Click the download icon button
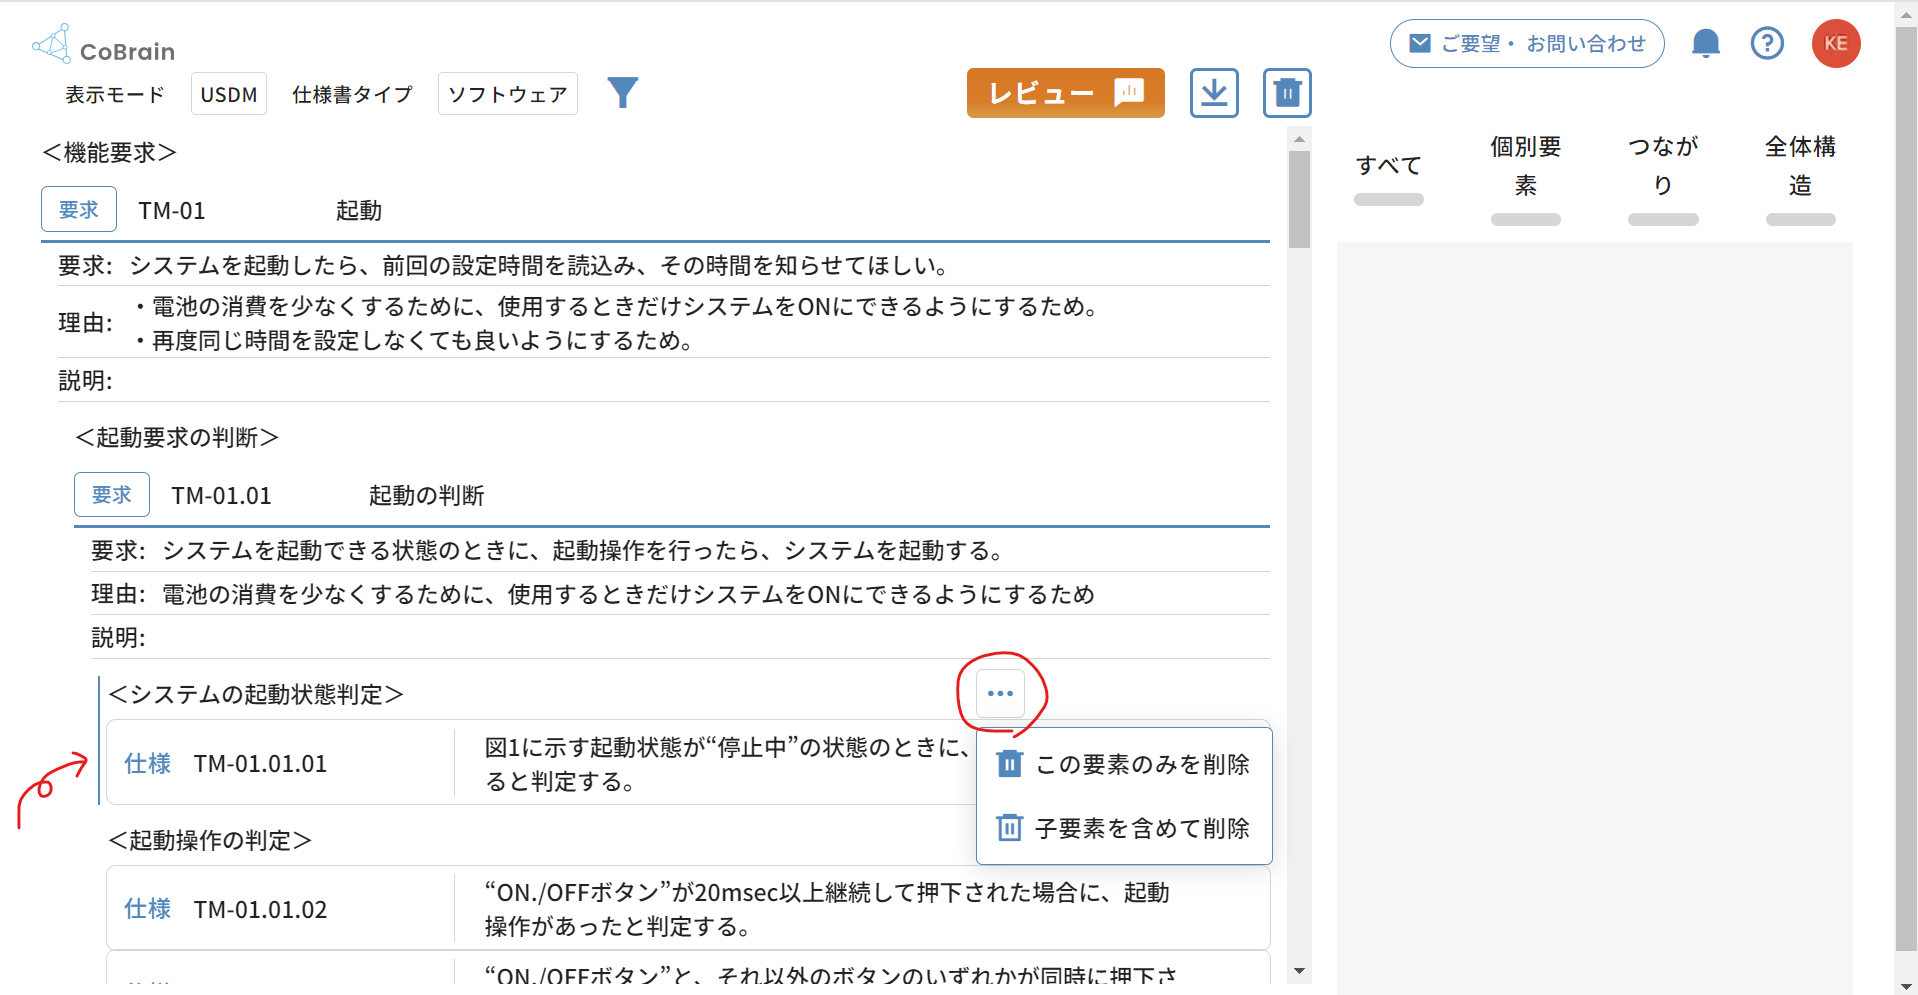Image resolution: width=1918 pixels, height=995 pixels. [1214, 93]
